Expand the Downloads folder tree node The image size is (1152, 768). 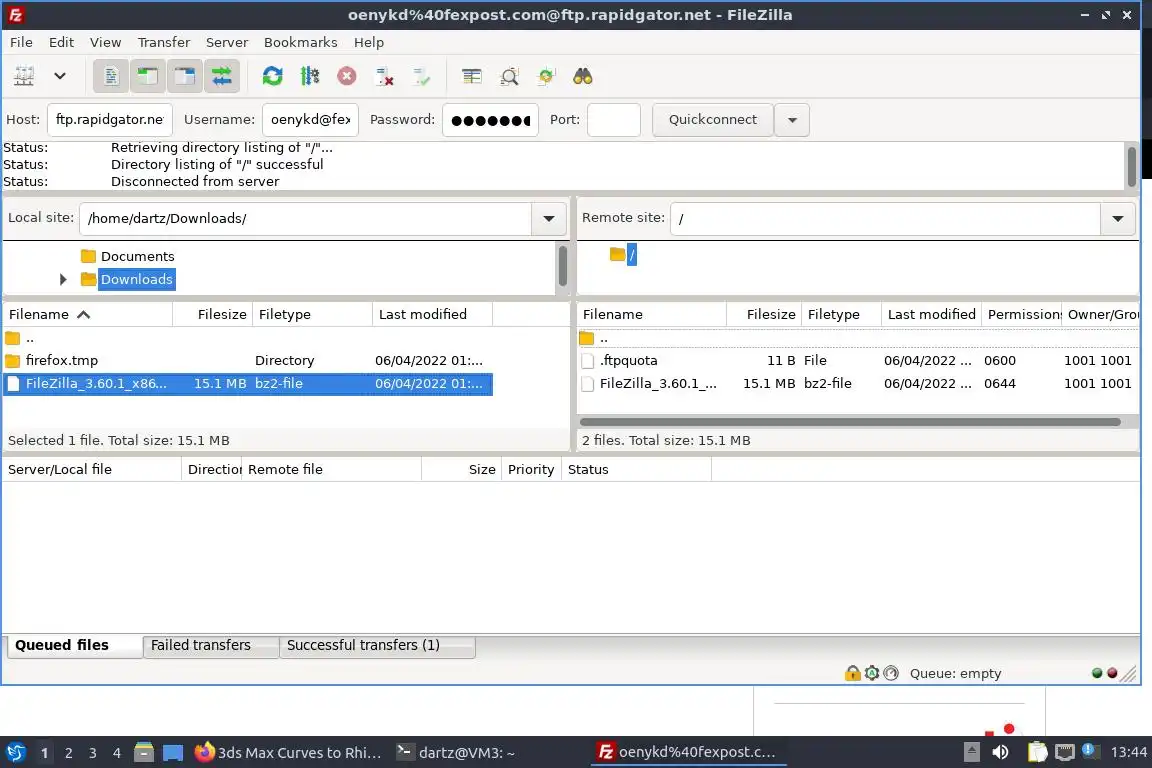pos(63,279)
